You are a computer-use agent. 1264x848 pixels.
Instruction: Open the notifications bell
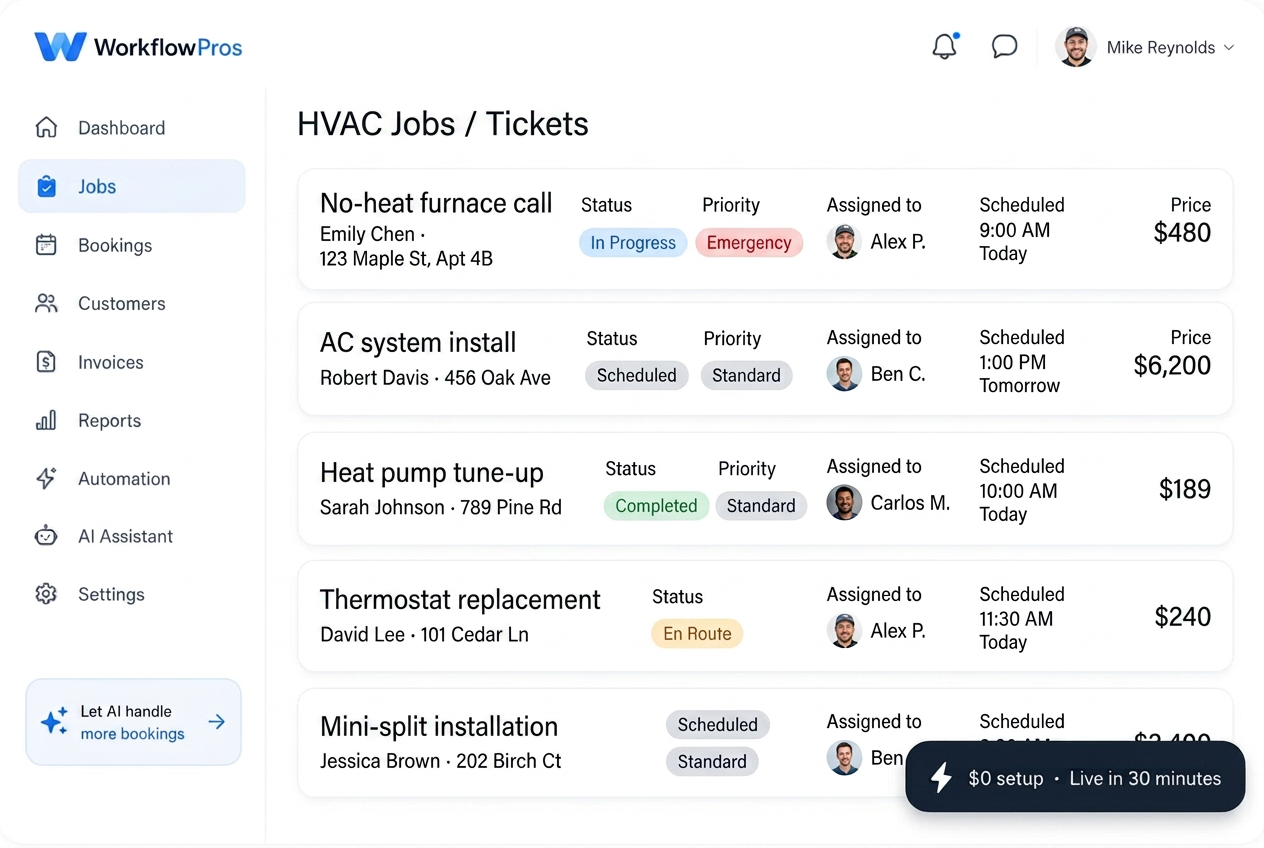945,46
